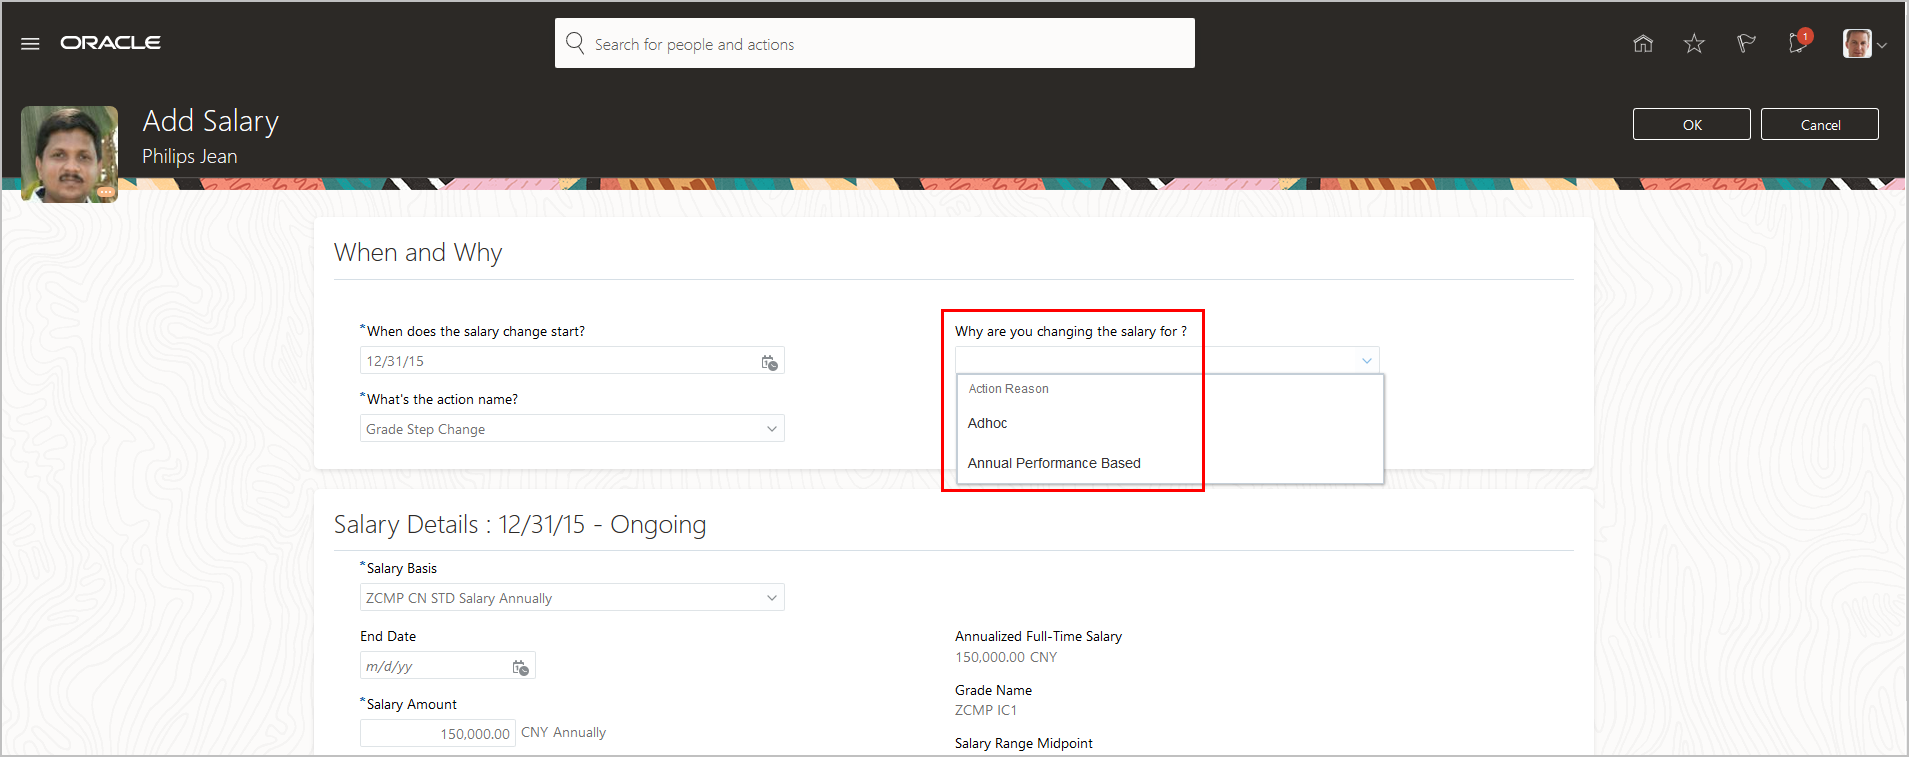Open calendar picker for End Date
Viewport: 1909px width, 757px height.
tap(520, 667)
